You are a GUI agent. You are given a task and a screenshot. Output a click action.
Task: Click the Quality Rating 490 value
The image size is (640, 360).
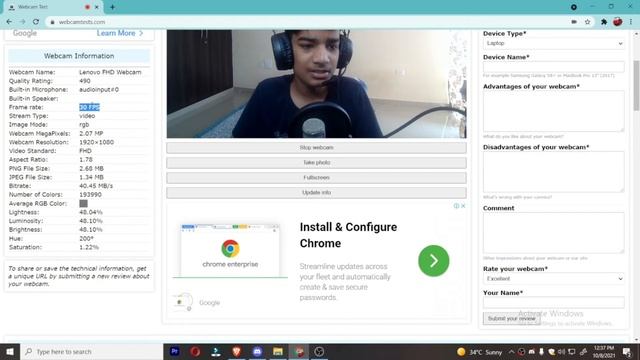[x=84, y=81]
